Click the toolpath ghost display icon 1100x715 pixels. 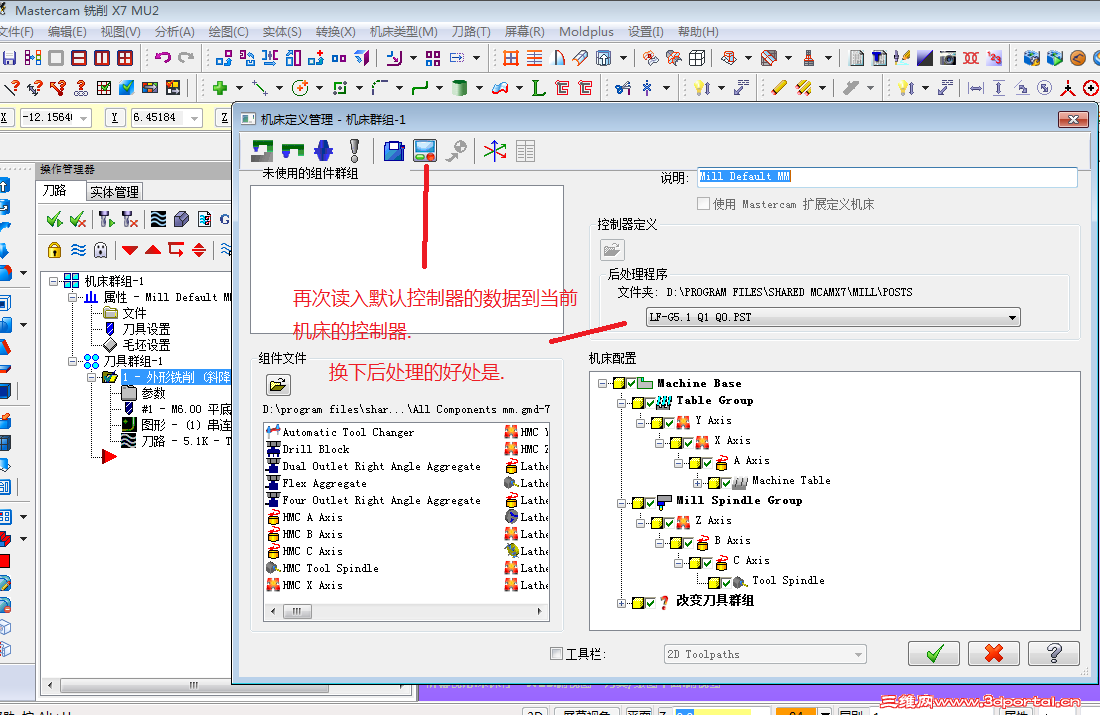(100, 250)
